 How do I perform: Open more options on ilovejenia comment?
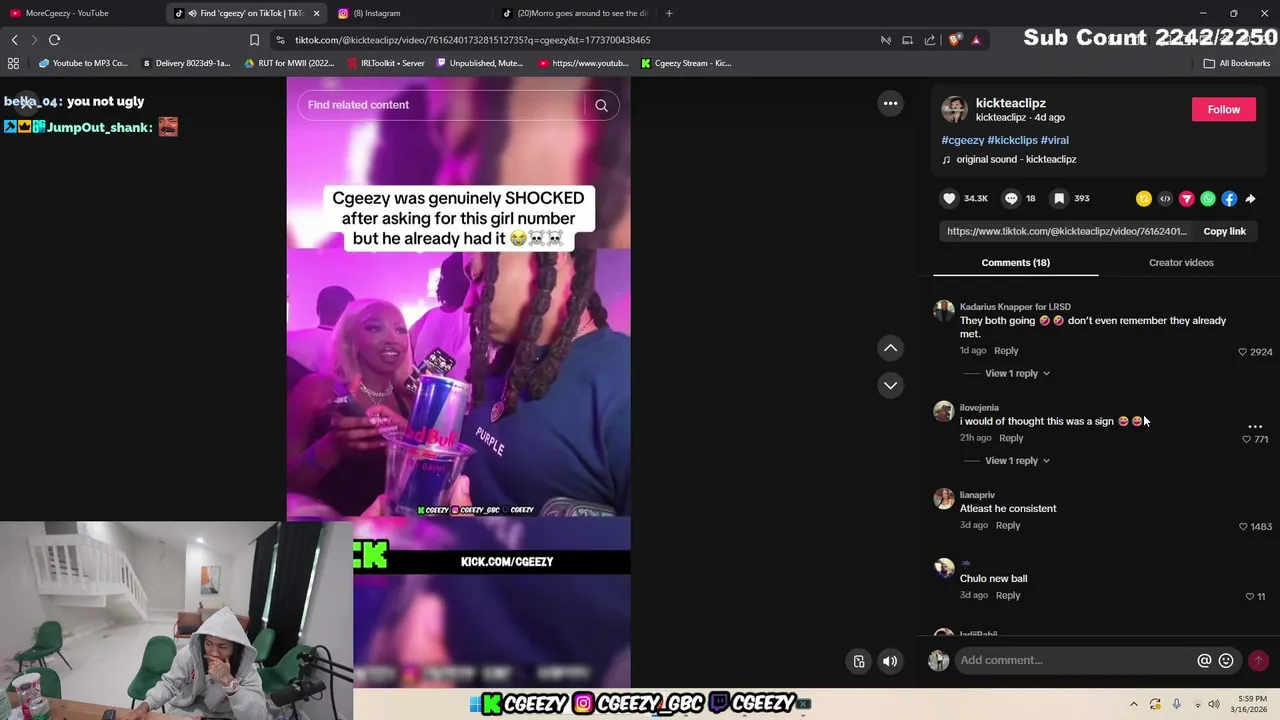[x=1255, y=426]
